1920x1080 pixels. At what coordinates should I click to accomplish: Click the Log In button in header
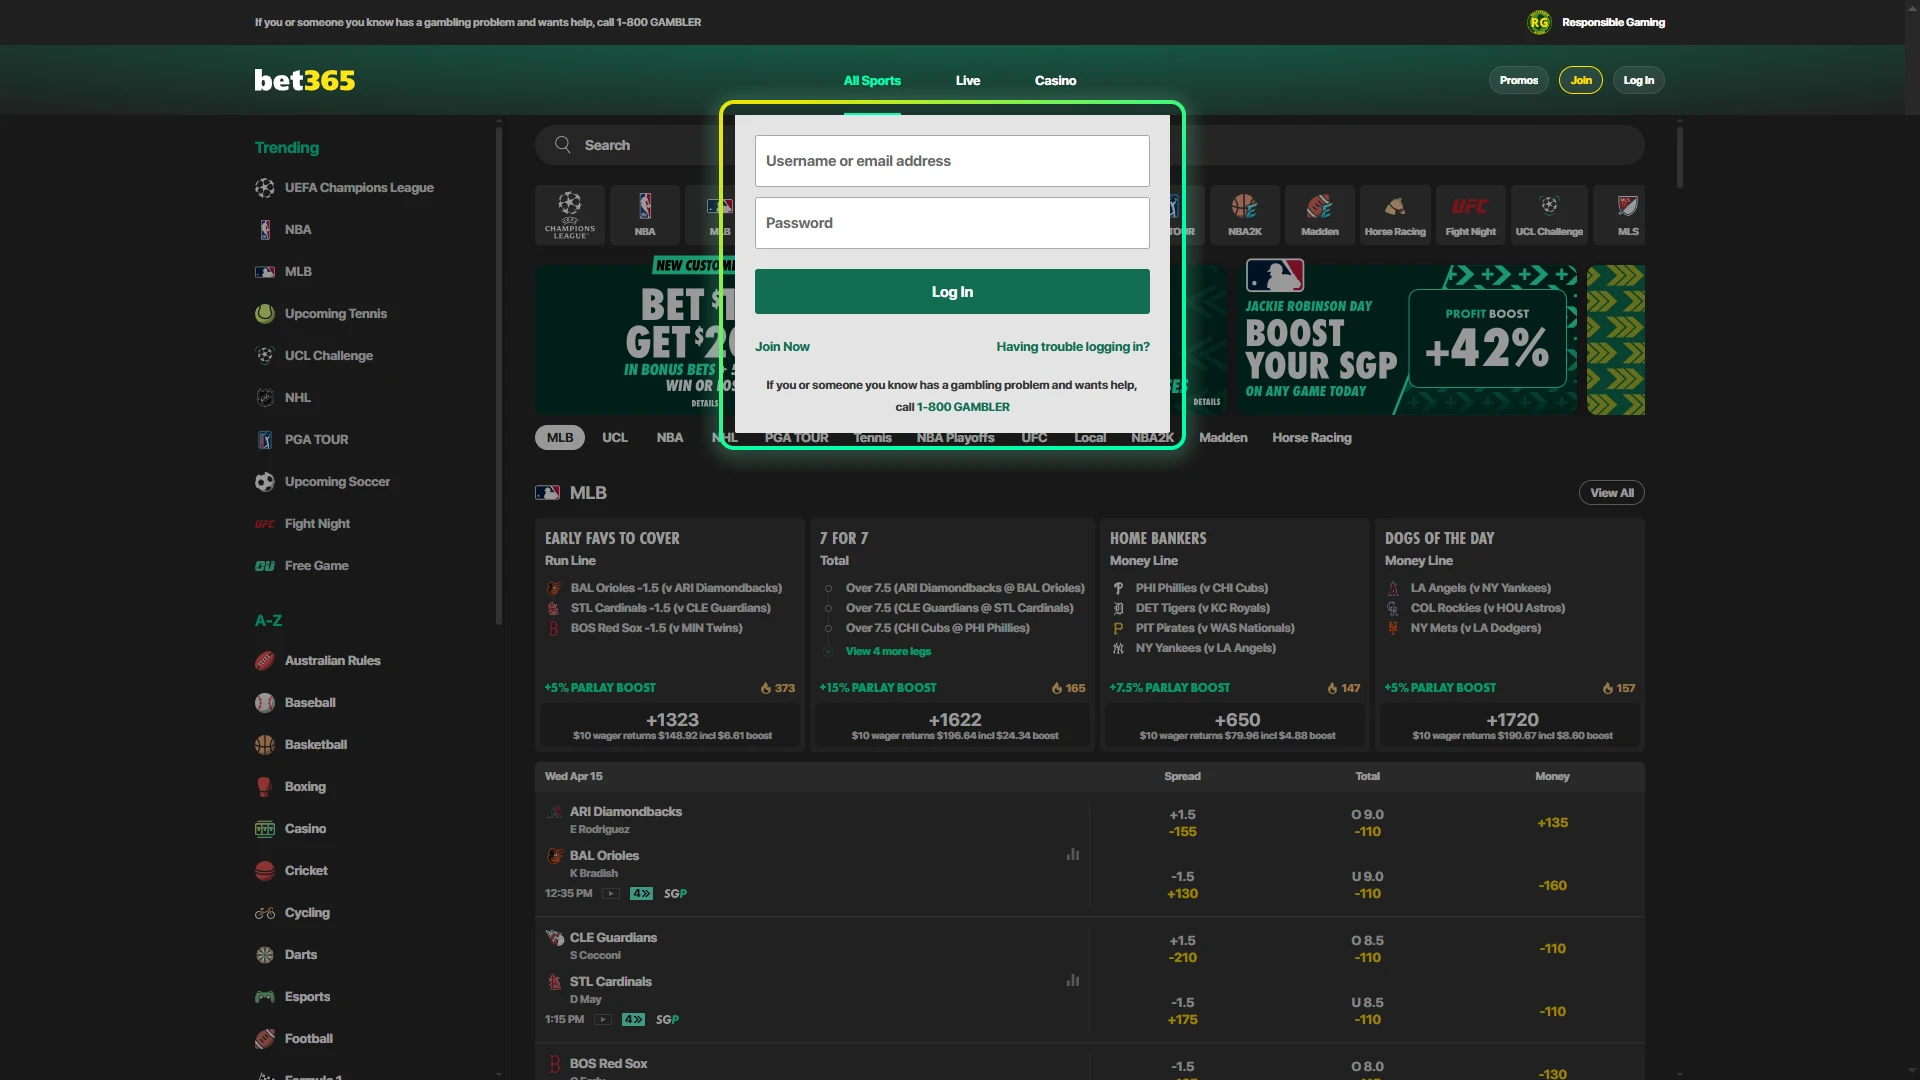1639,80
